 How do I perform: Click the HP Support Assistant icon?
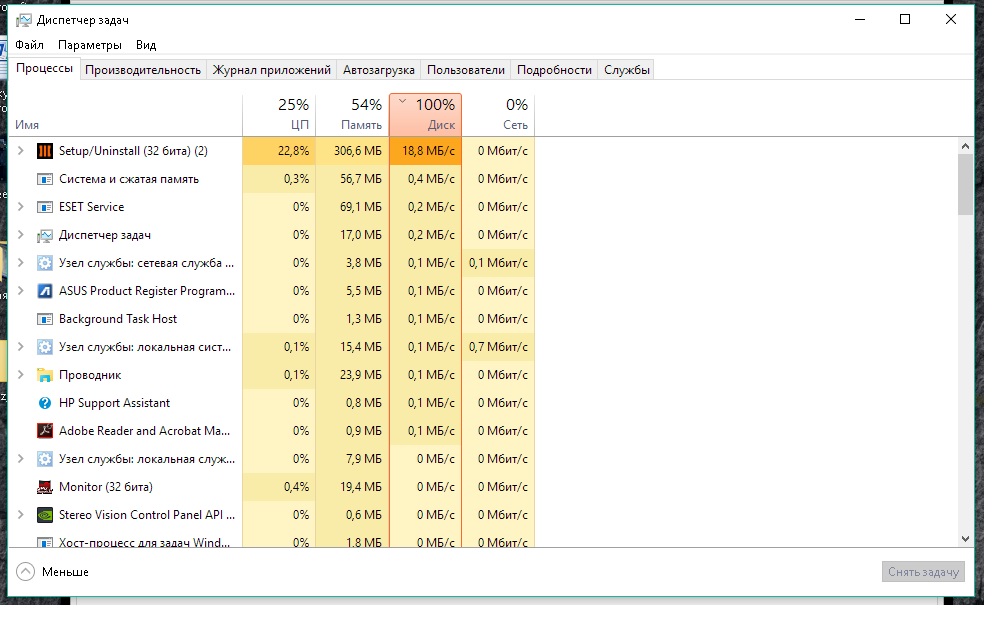(x=44, y=403)
